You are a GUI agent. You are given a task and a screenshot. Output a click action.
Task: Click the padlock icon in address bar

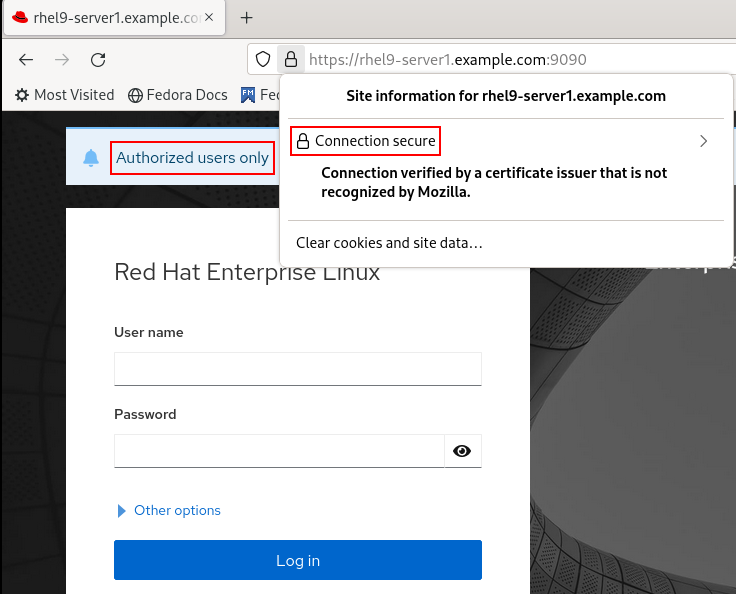289,59
